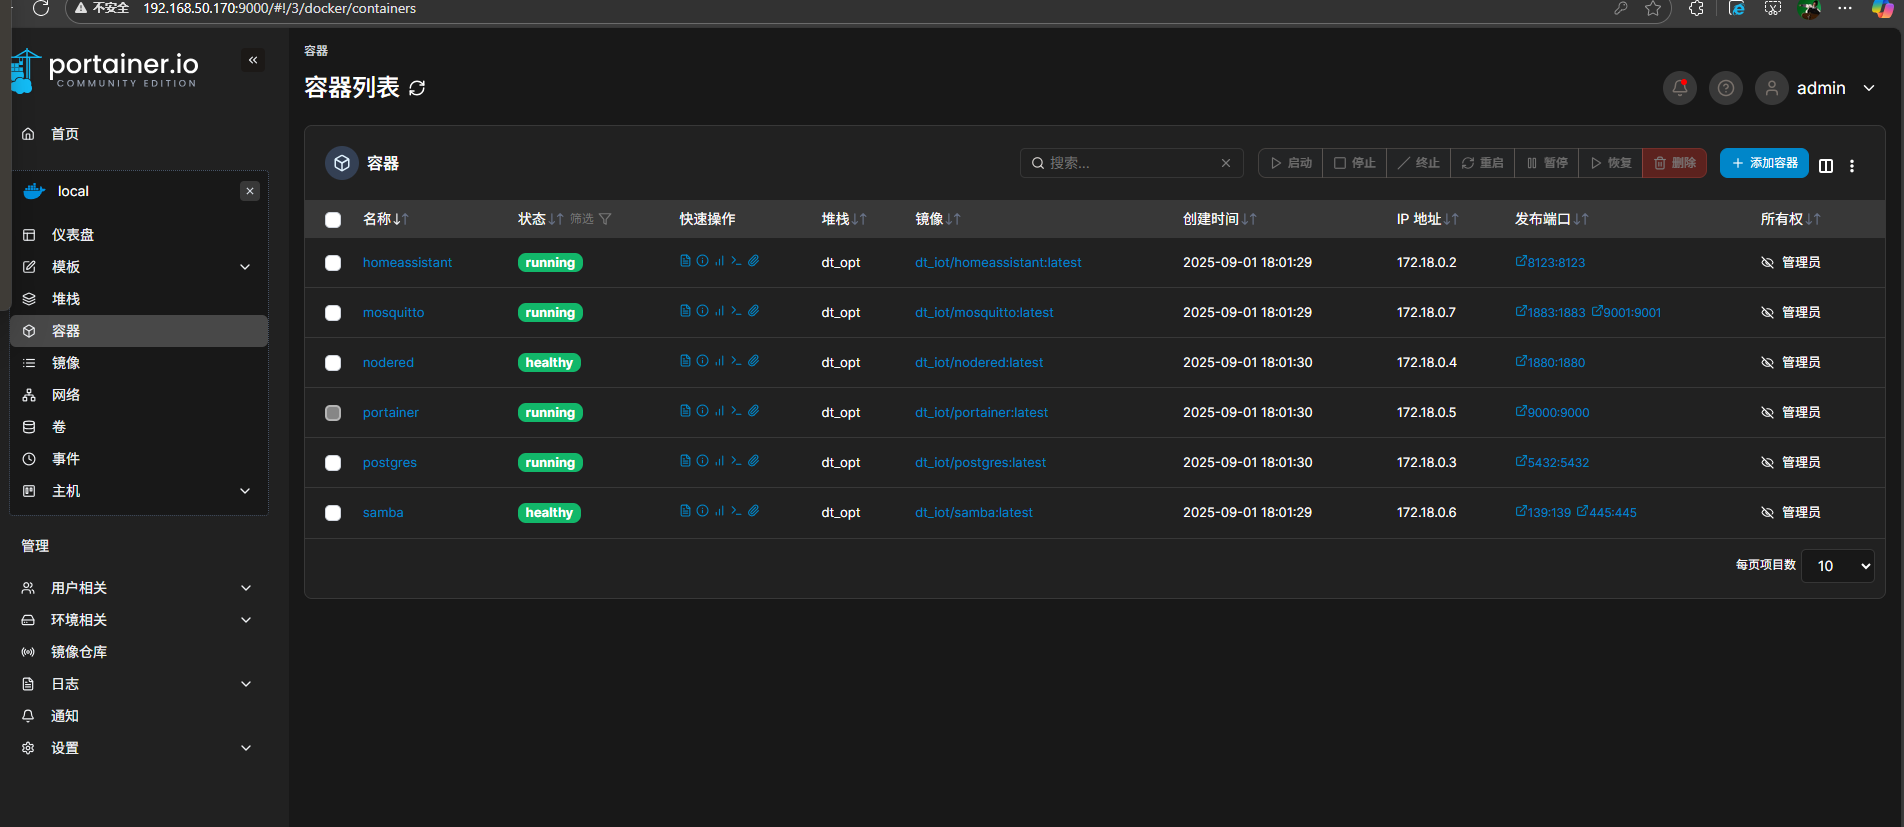Toggle the select-all checkbox in table header
The image size is (1904, 827).
pyautogui.click(x=333, y=220)
